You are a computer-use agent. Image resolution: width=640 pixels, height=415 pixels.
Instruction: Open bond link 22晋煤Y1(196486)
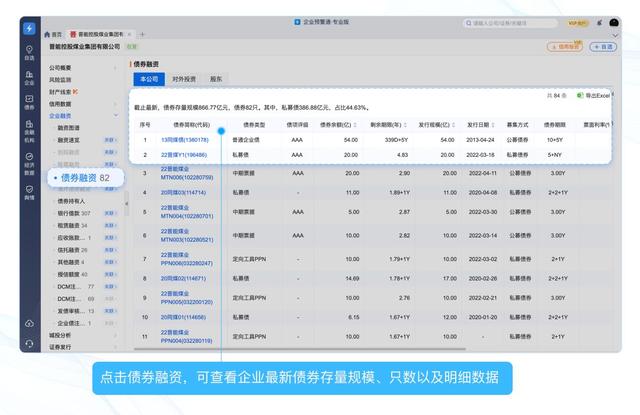[184, 155]
